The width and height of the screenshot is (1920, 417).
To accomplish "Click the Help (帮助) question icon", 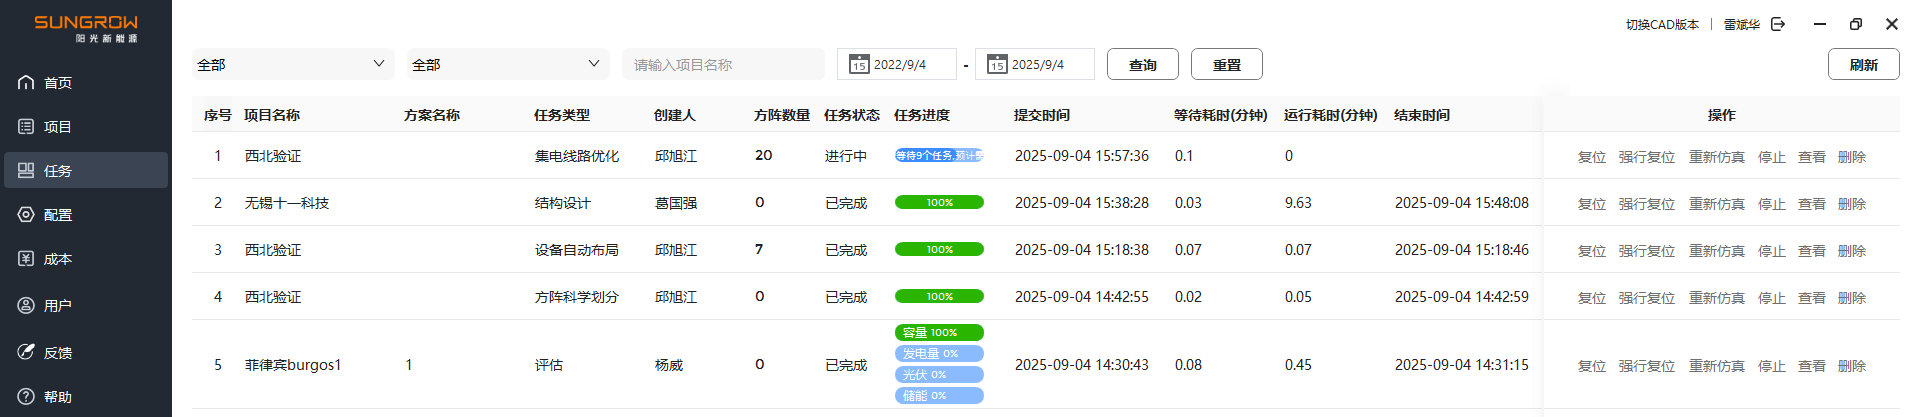I will (x=26, y=396).
